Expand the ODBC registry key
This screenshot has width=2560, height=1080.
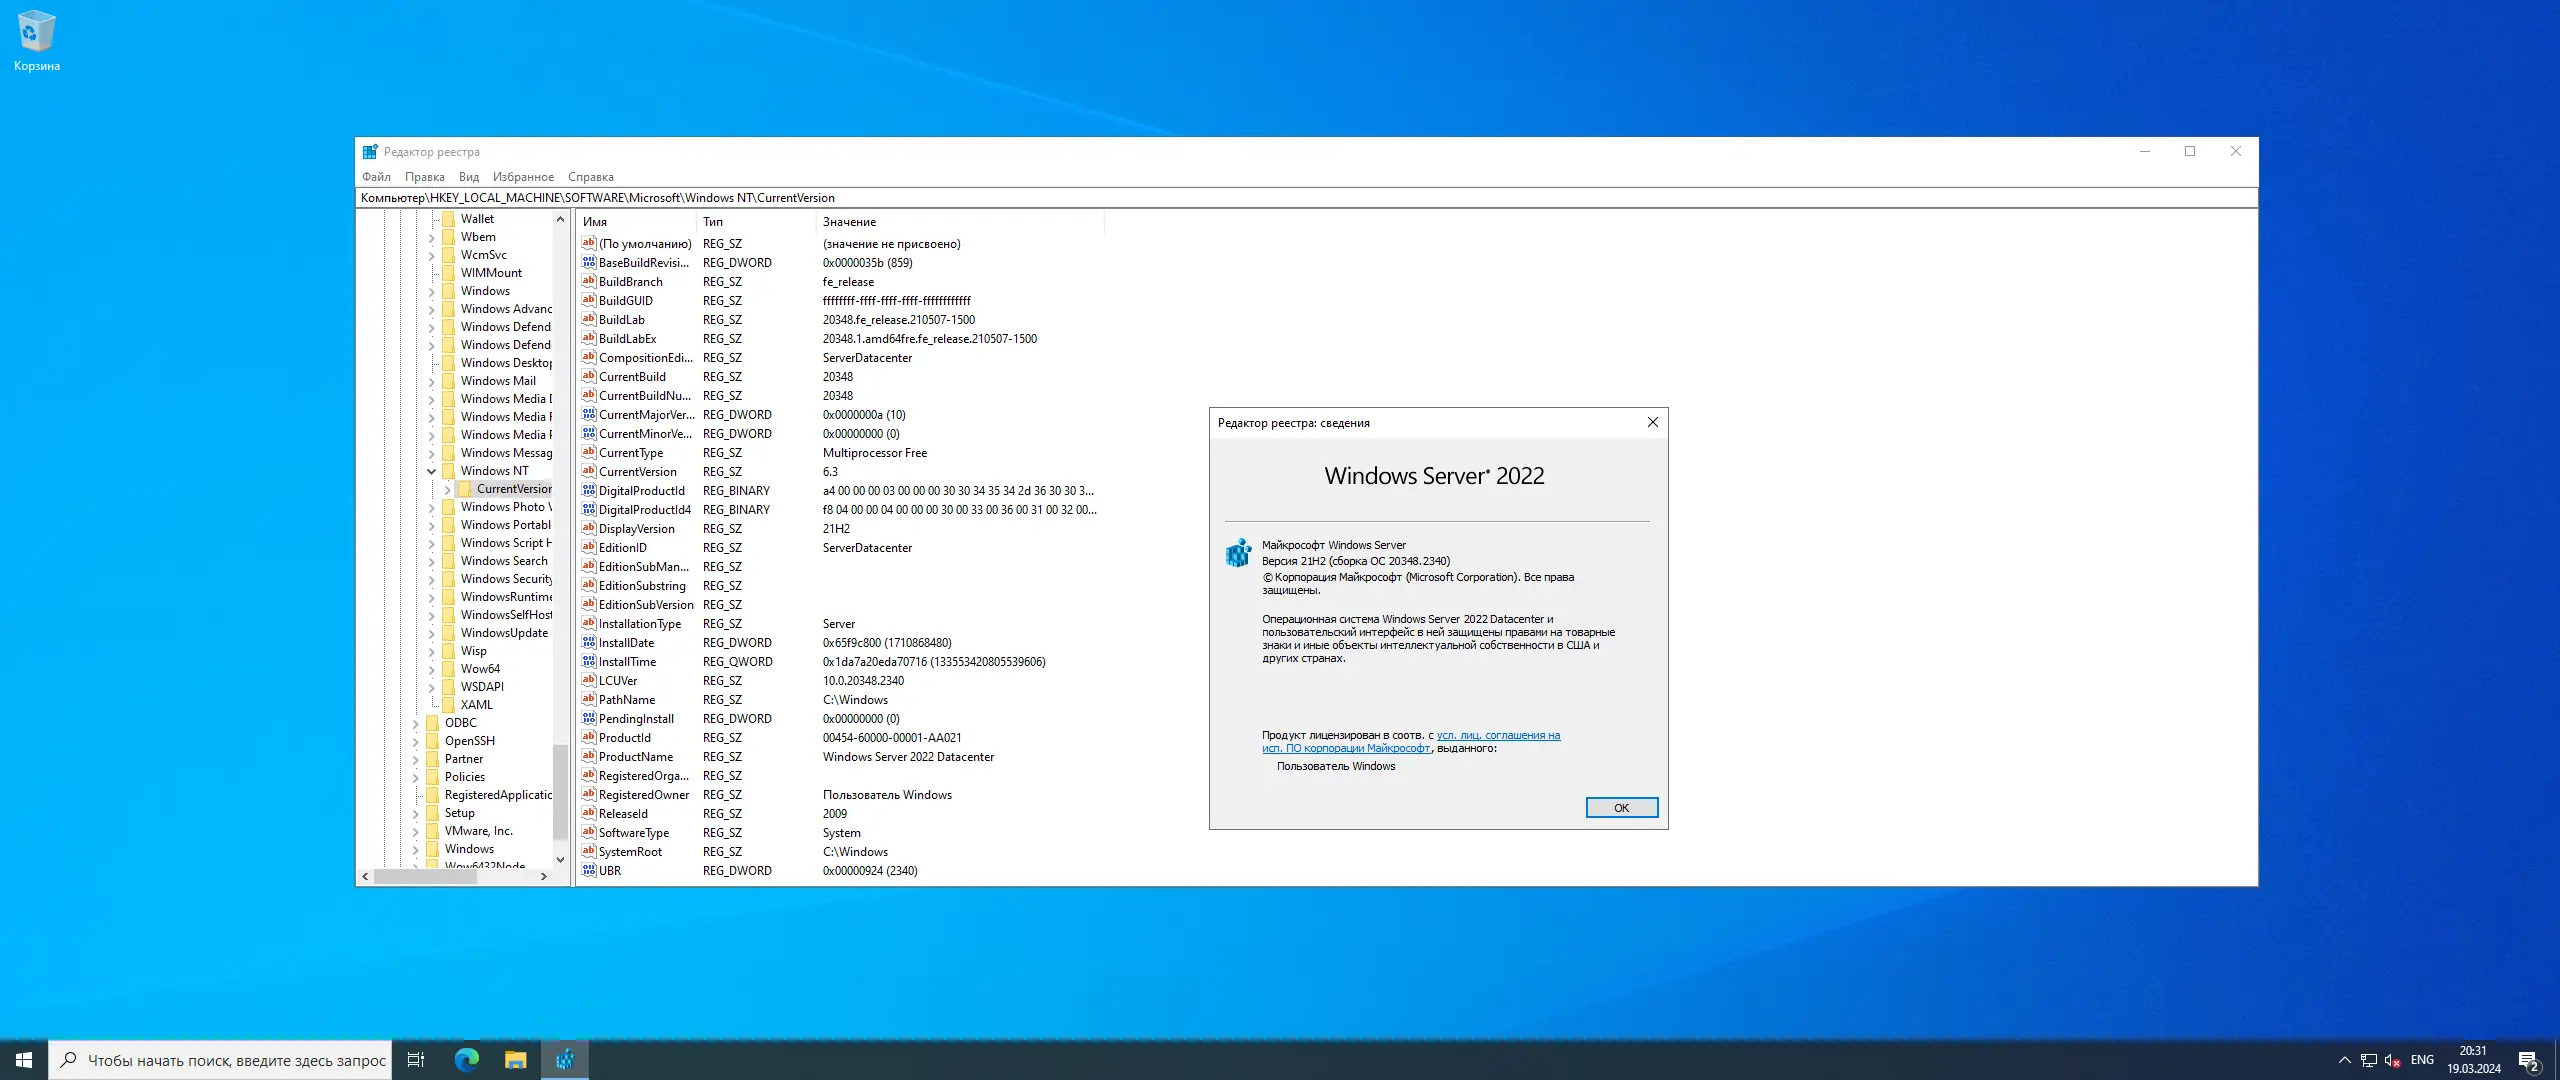pos(416,723)
